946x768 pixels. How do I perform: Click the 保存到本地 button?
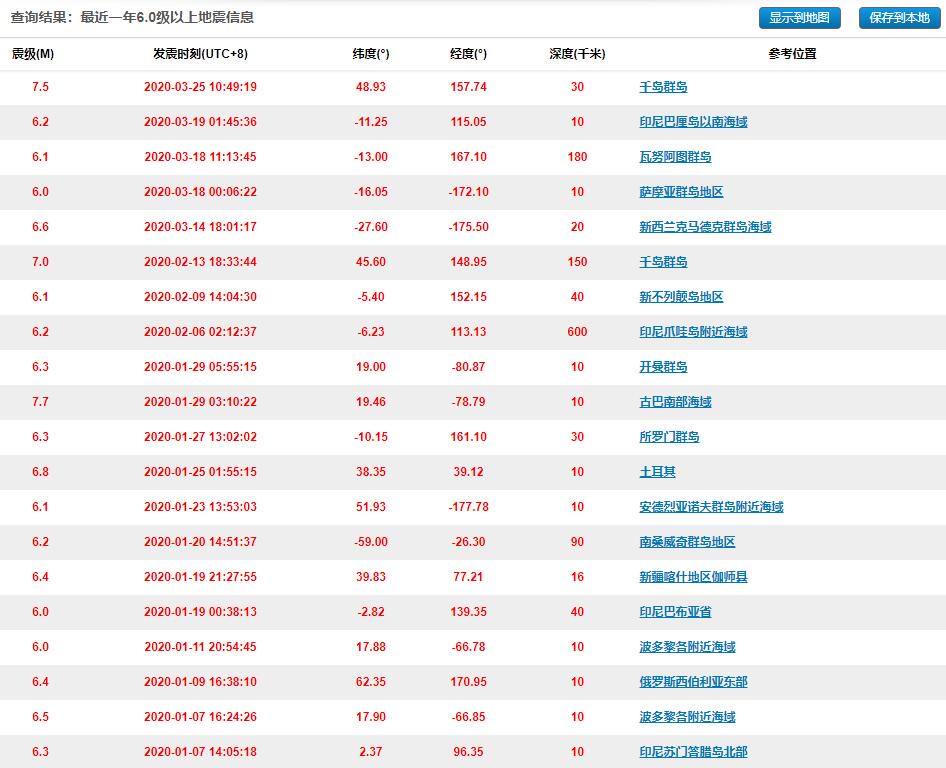(x=899, y=17)
